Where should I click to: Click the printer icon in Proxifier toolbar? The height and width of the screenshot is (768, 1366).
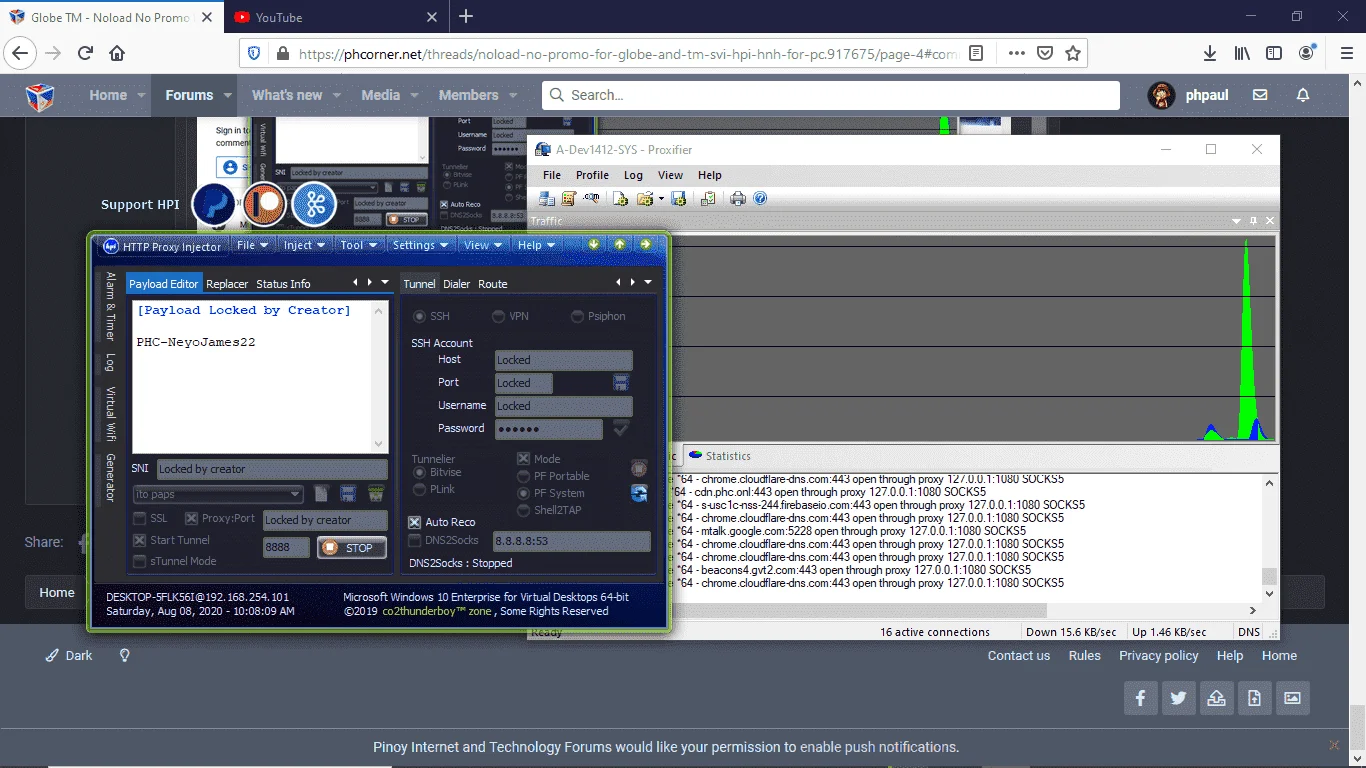click(x=738, y=198)
